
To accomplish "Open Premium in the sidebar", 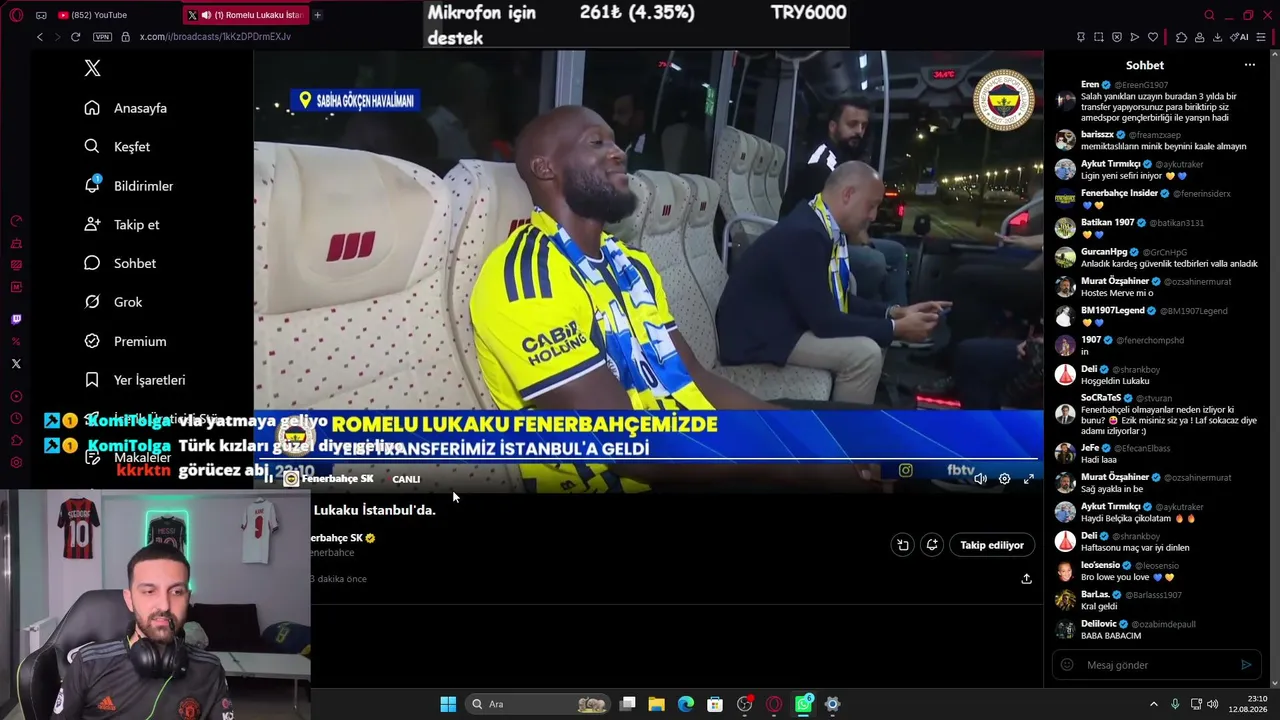I will [126, 341].
